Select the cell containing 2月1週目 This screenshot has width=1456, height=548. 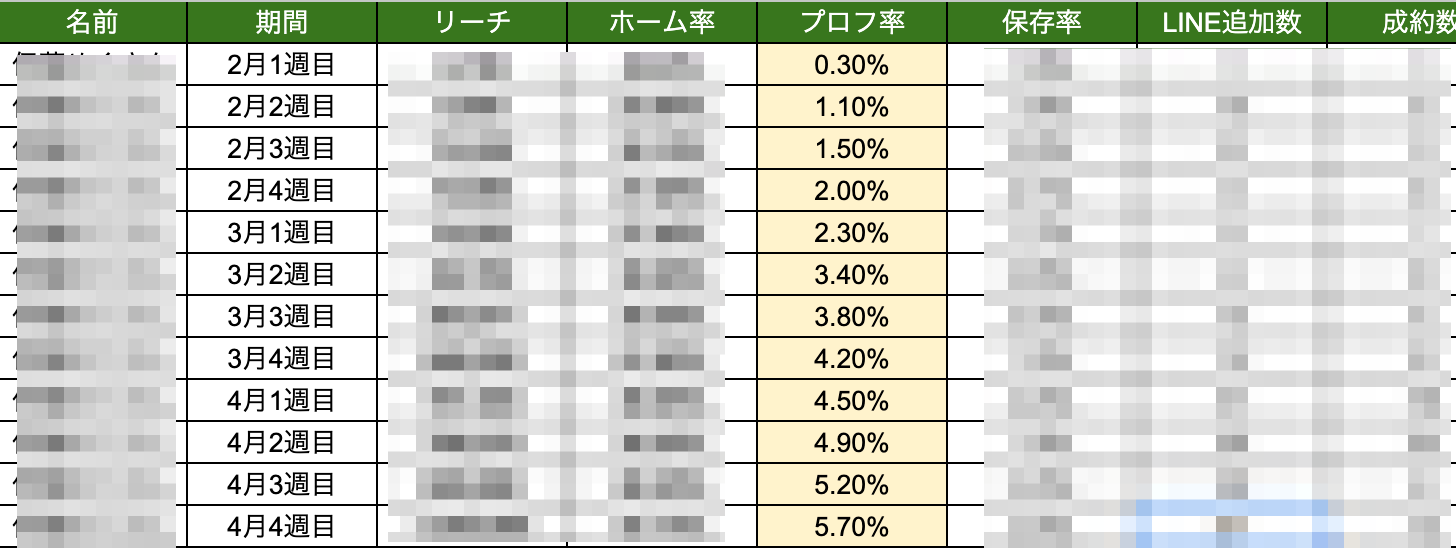click(282, 65)
